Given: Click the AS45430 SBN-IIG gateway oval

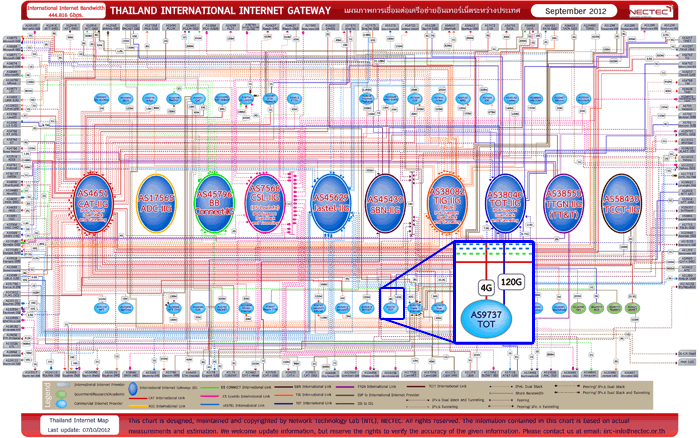Looking at the screenshot, I should click(x=385, y=204).
